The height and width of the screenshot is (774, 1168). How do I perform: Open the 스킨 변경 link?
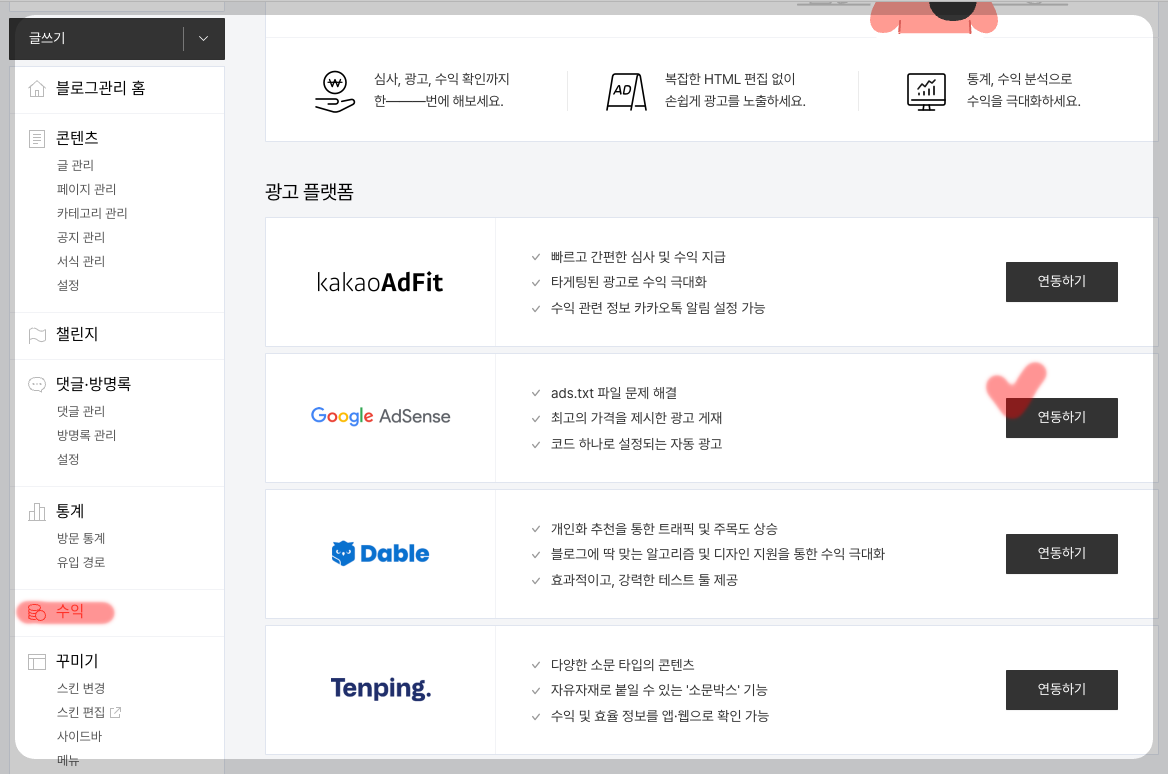coord(79,689)
